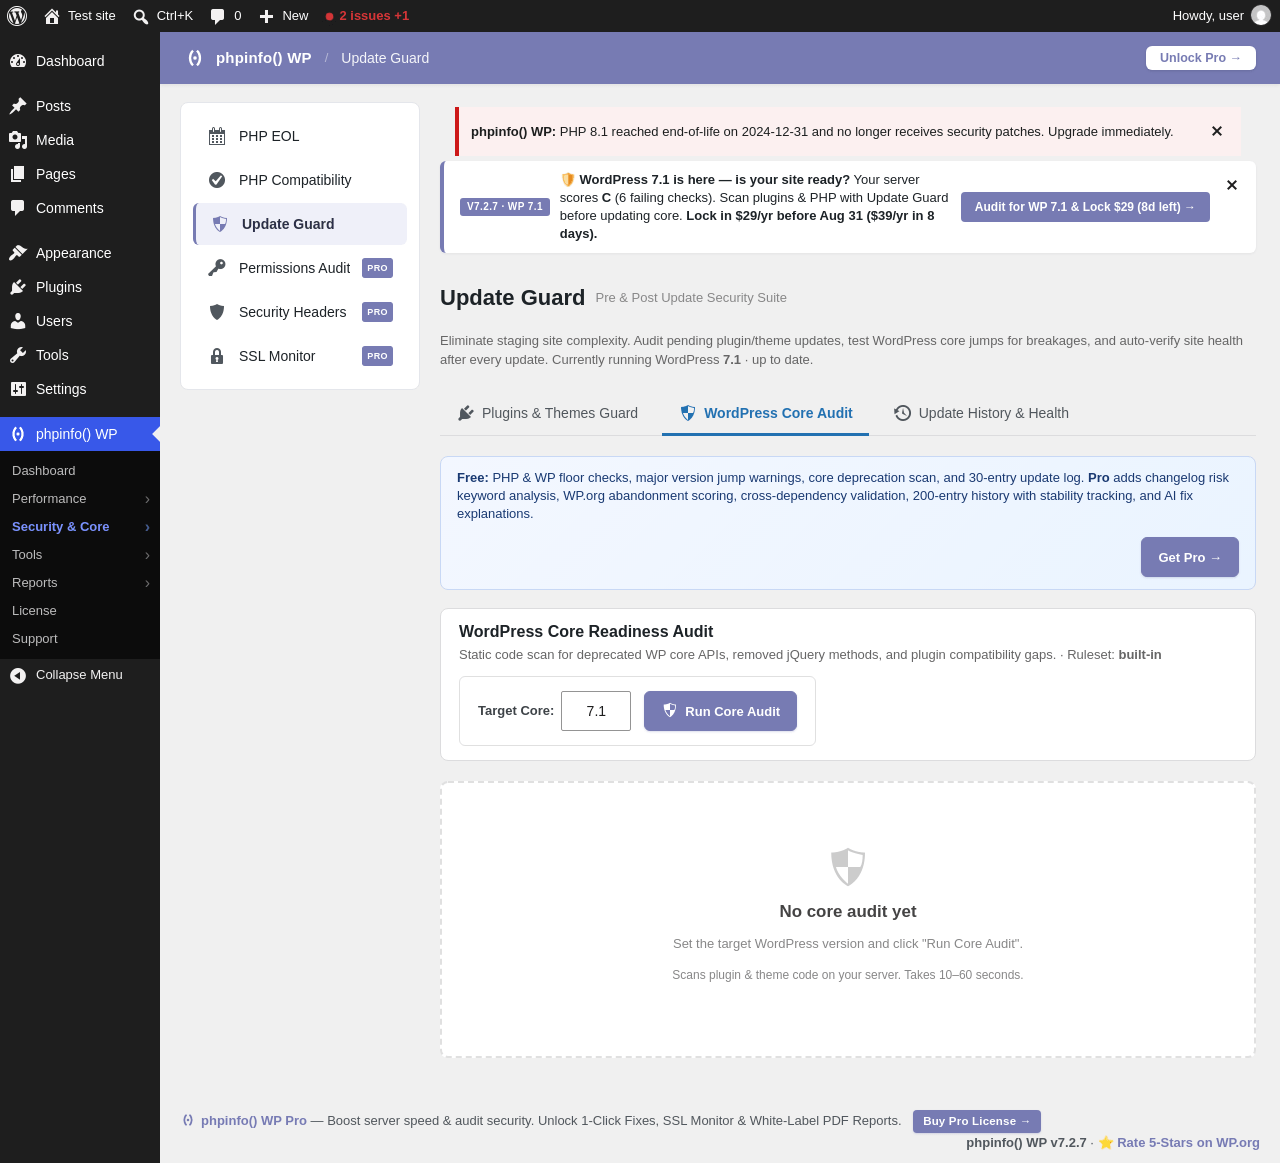Click the empty-state shield icon
The height and width of the screenshot is (1163, 1280).
[848, 867]
